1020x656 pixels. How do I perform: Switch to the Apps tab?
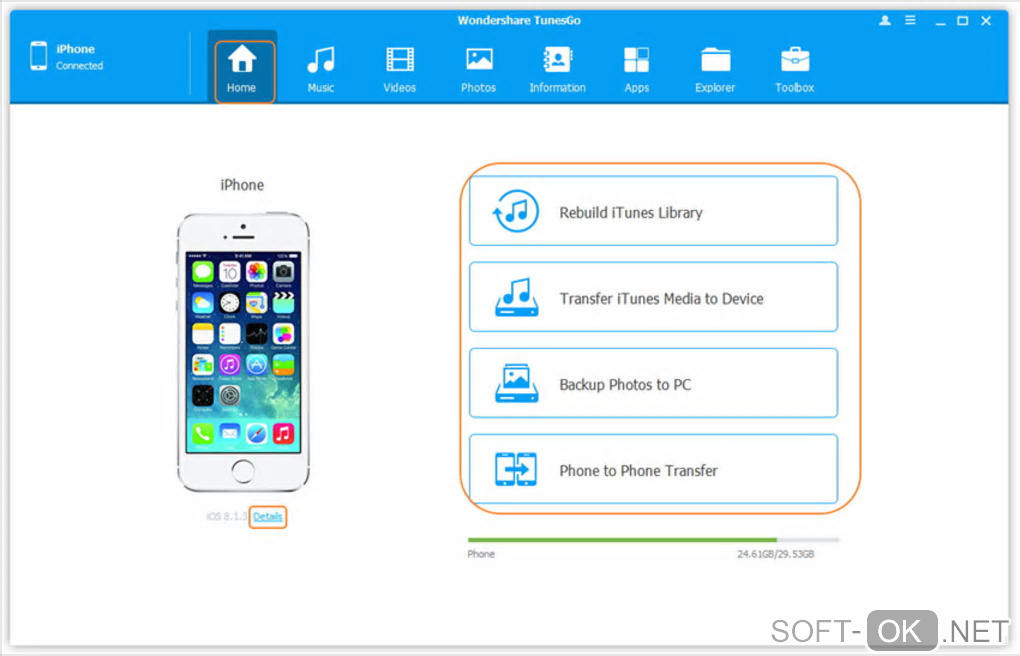point(636,68)
